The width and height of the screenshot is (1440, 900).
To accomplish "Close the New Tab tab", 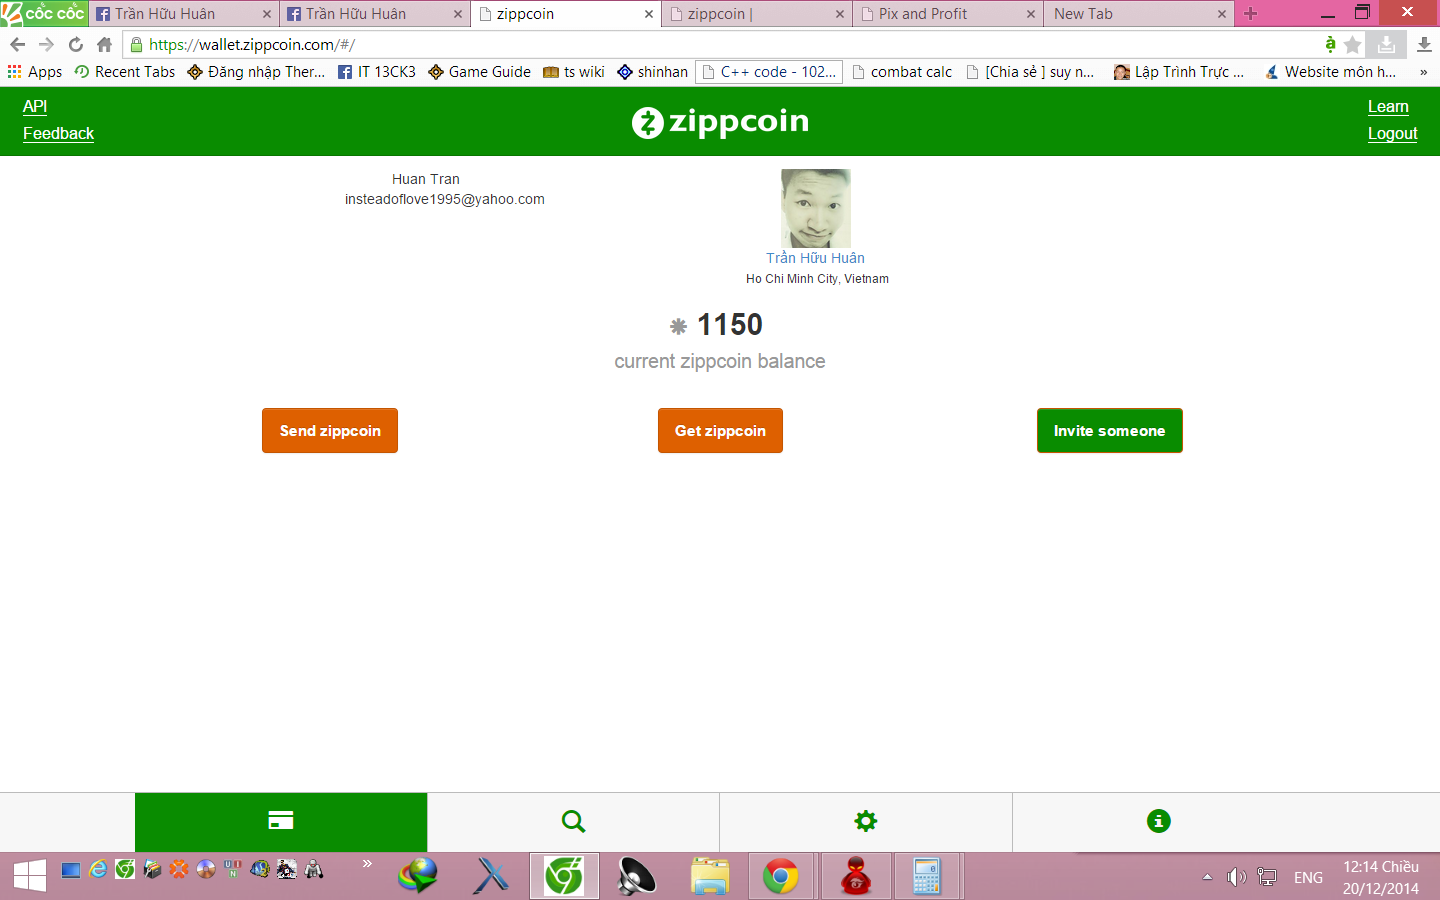I will pyautogui.click(x=1222, y=14).
